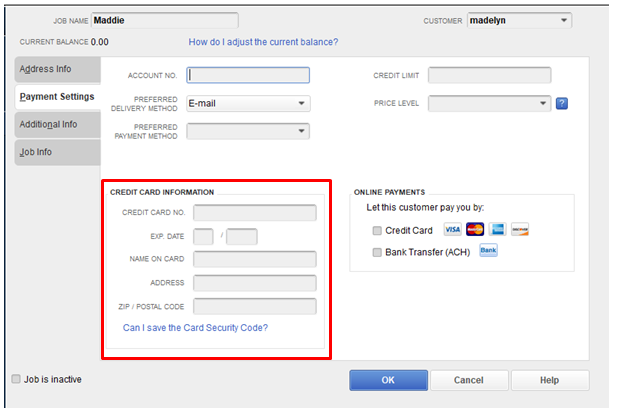This screenshot has width=617, height=417.
Task: Open the Preferred Delivery Method dropdown
Action: (x=248, y=103)
